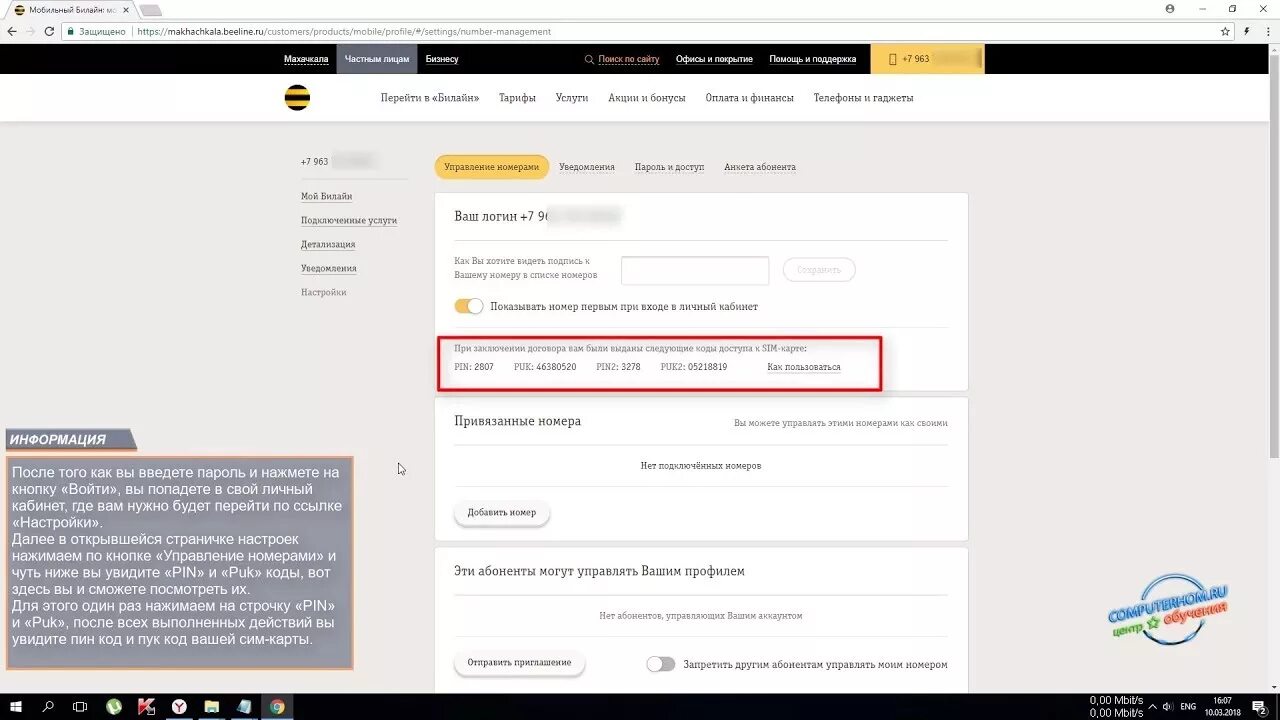This screenshot has height=720, width=1280.
Task: Open Kaspersky from the taskbar
Action: (x=146, y=706)
